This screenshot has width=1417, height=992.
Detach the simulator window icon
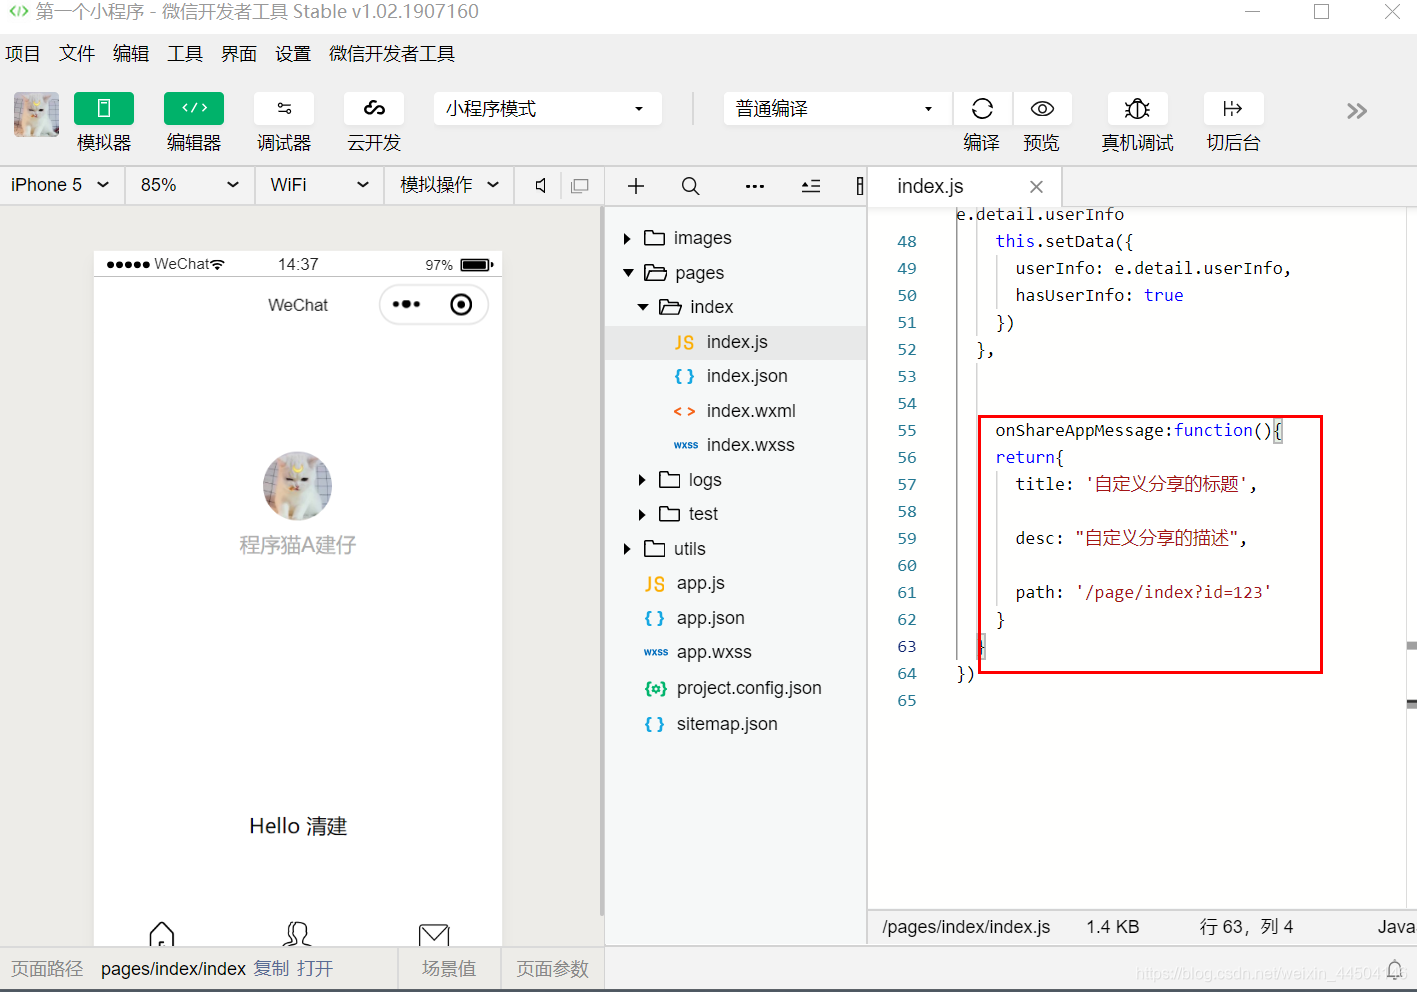point(580,185)
